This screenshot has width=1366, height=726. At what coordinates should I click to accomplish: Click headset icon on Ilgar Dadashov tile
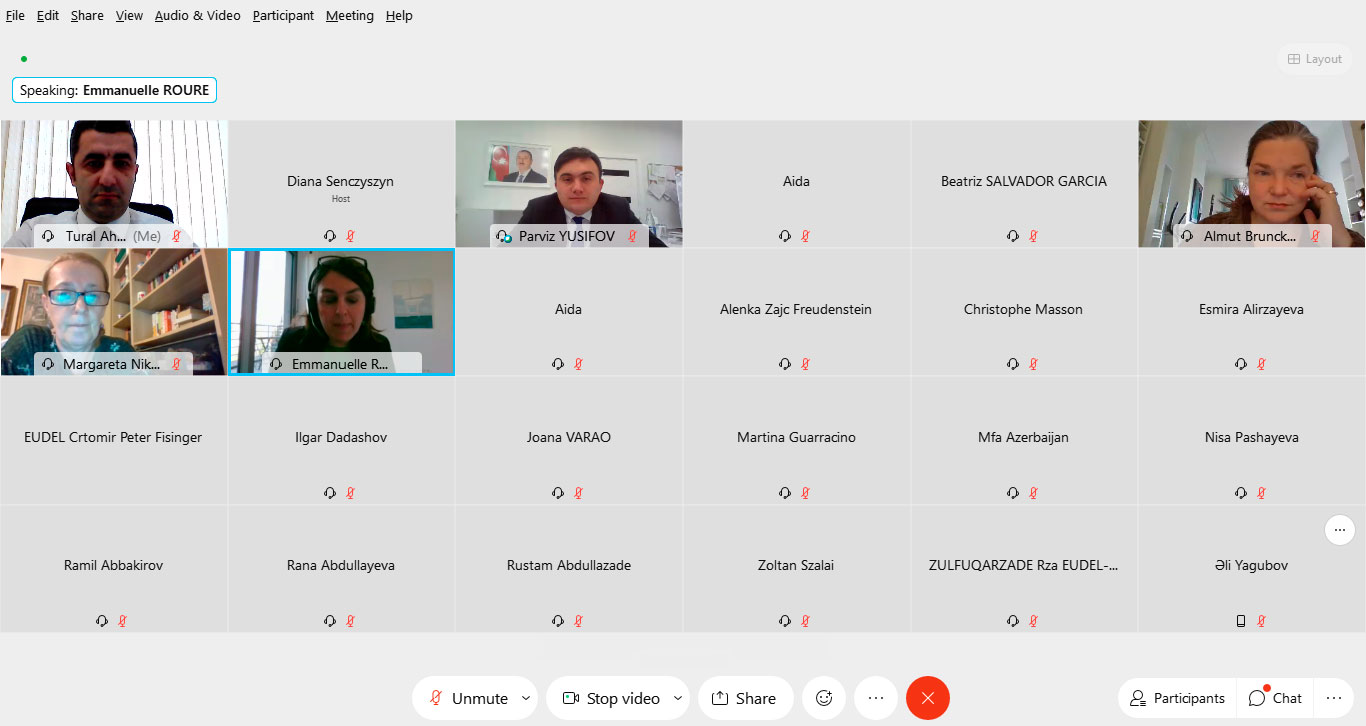pos(330,492)
